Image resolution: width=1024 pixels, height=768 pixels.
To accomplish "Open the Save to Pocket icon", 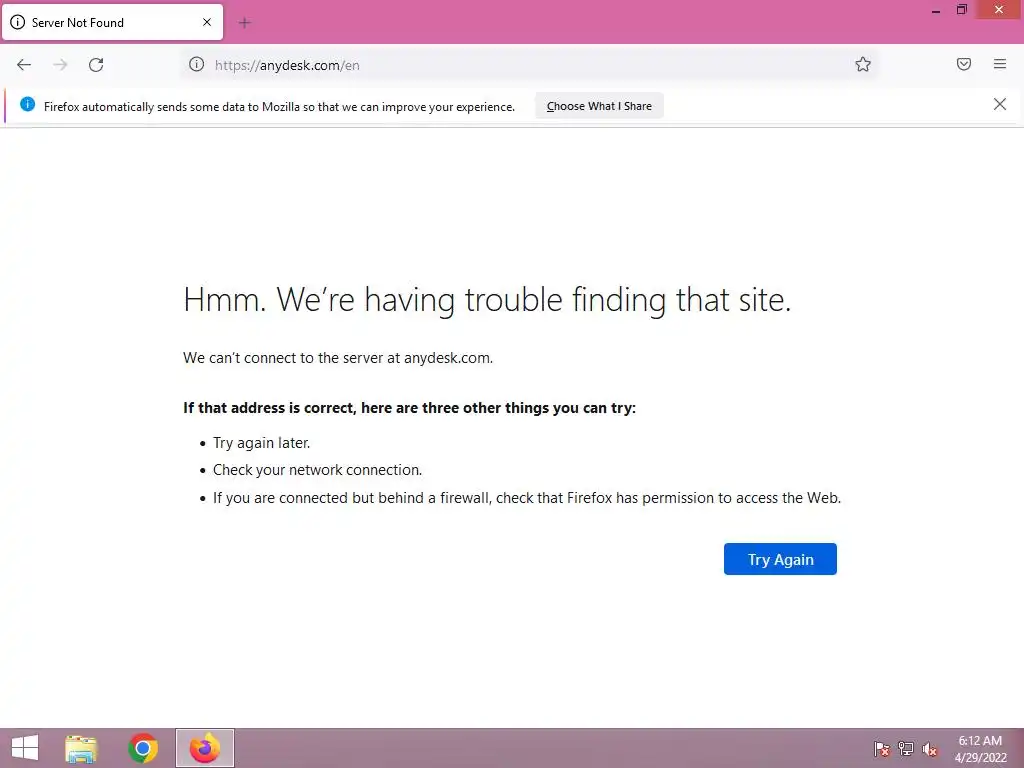I will pyautogui.click(x=964, y=64).
